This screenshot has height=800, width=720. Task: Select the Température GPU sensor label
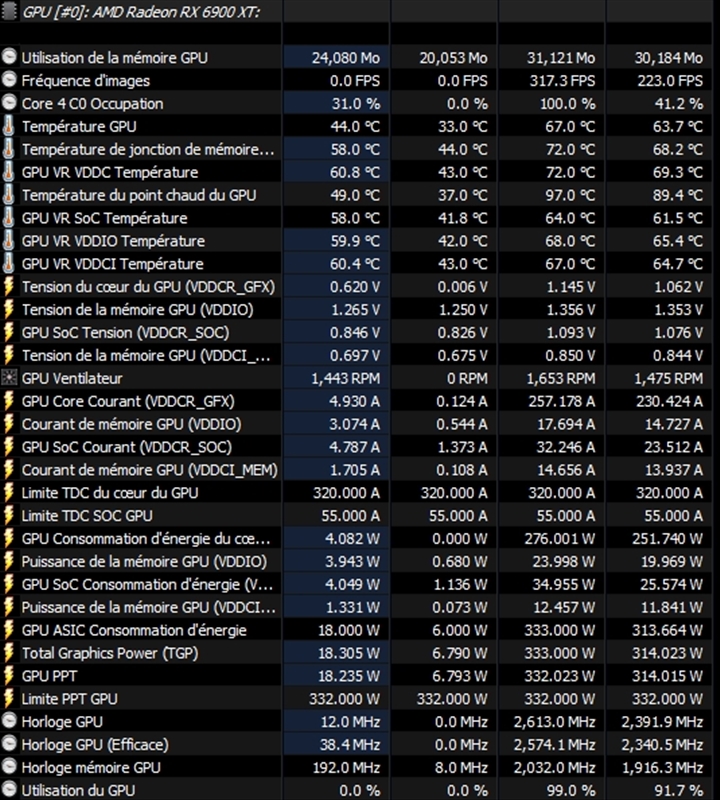click(x=79, y=127)
